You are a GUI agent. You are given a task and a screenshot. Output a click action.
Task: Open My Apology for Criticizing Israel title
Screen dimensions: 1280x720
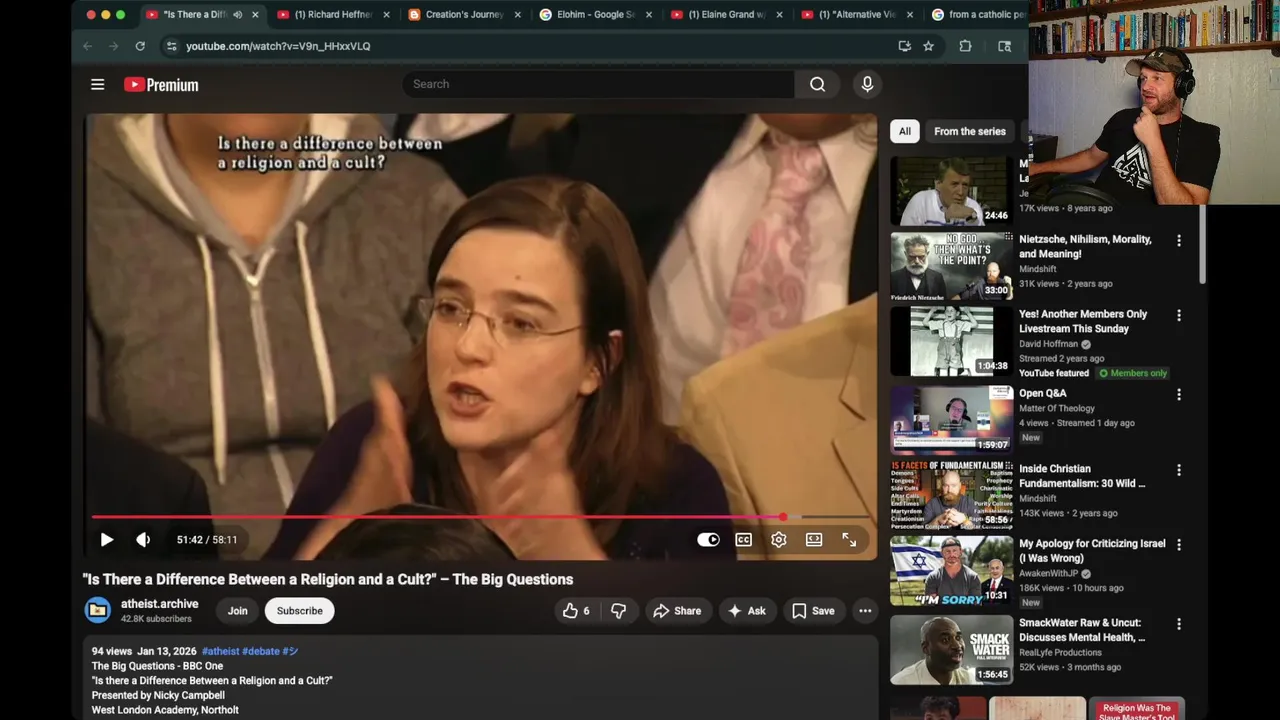tap(1092, 551)
